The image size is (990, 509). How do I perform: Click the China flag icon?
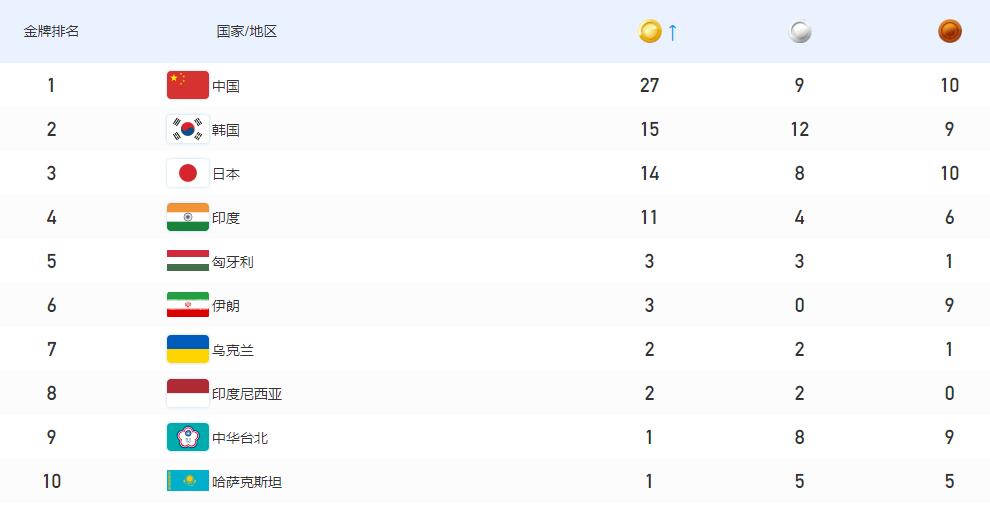coord(188,85)
